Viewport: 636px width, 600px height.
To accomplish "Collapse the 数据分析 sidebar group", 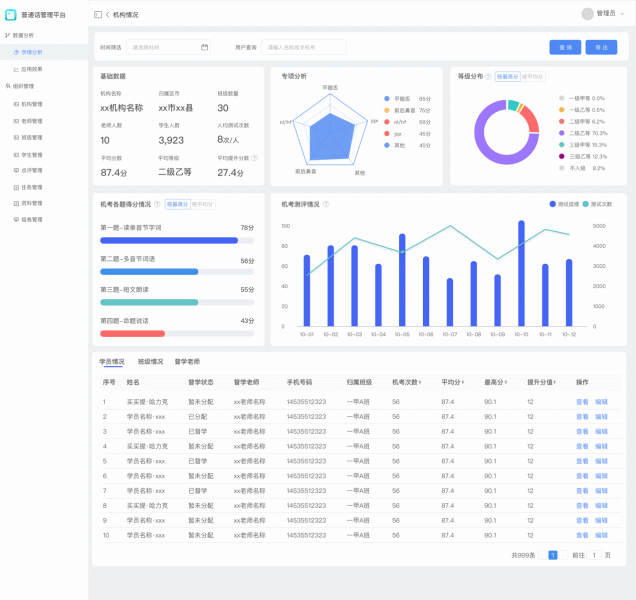I will (24, 35).
